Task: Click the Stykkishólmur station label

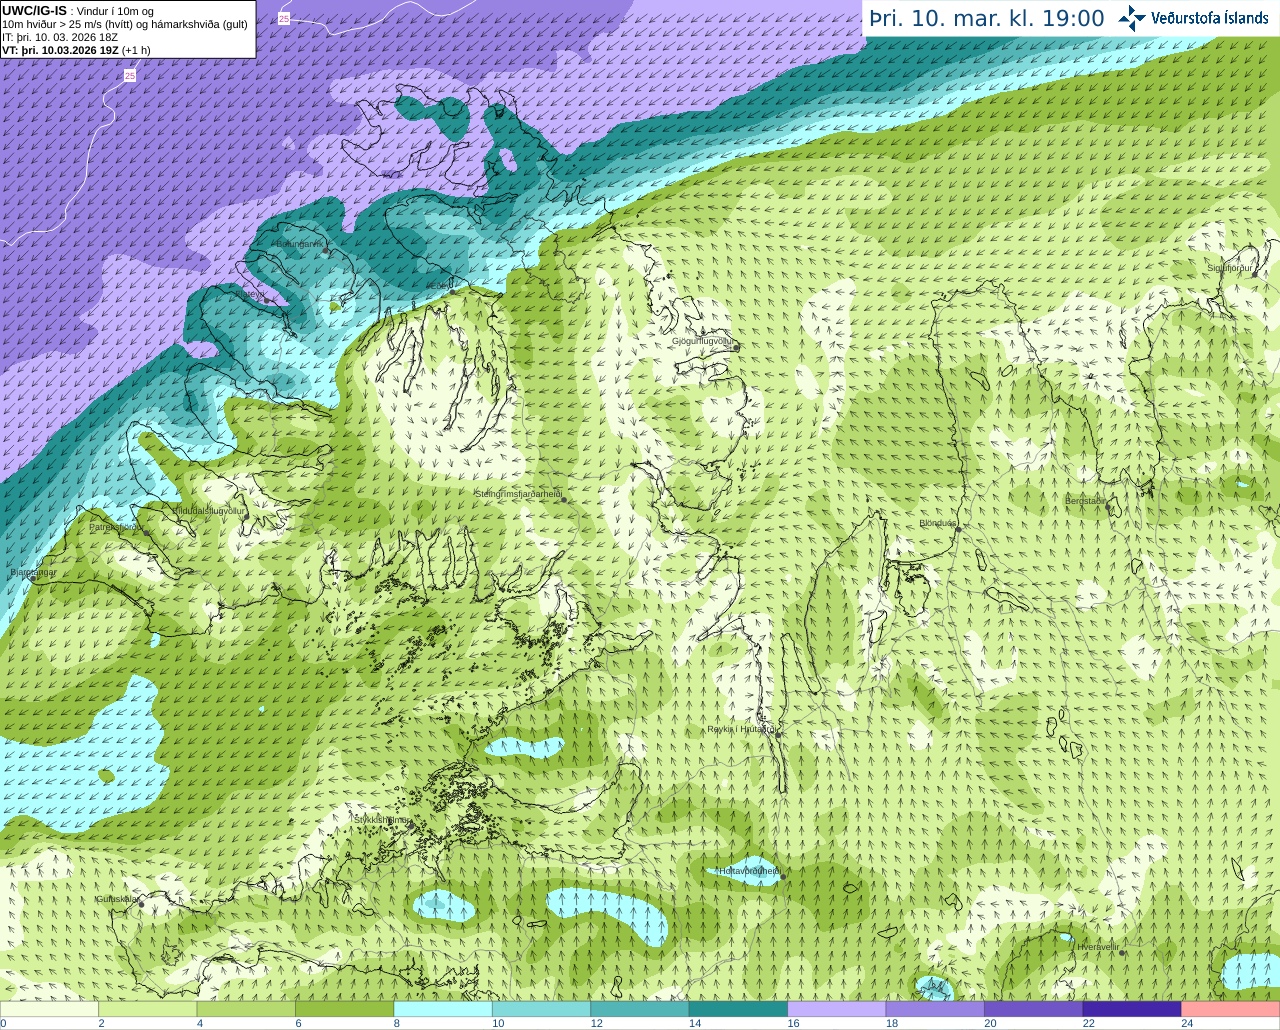Action: click(x=381, y=819)
